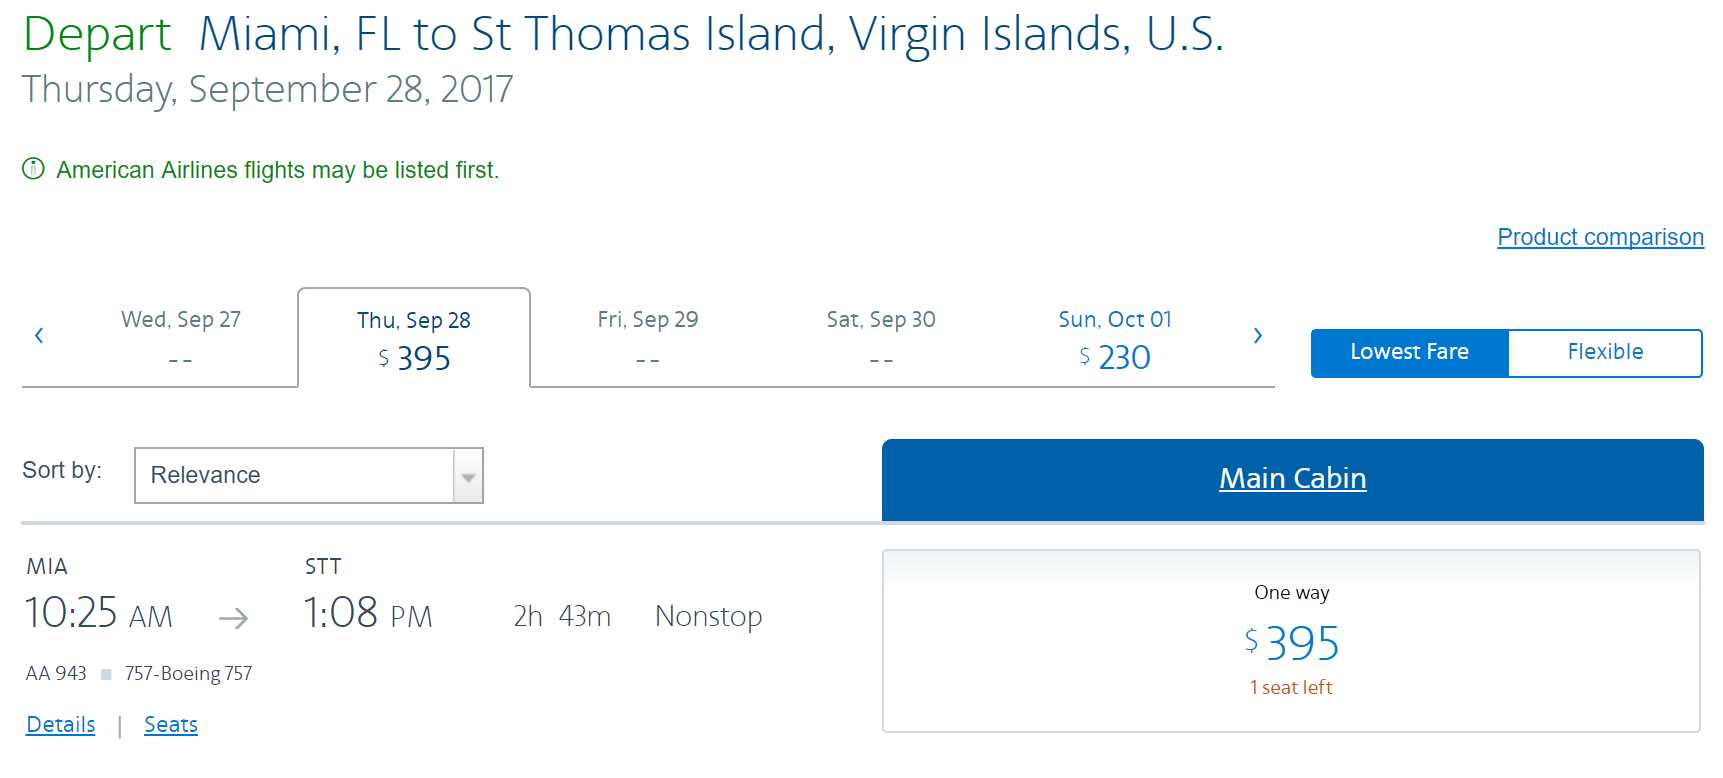Open flight Details link
The image size is (1723, 778).
click(61, 724)
